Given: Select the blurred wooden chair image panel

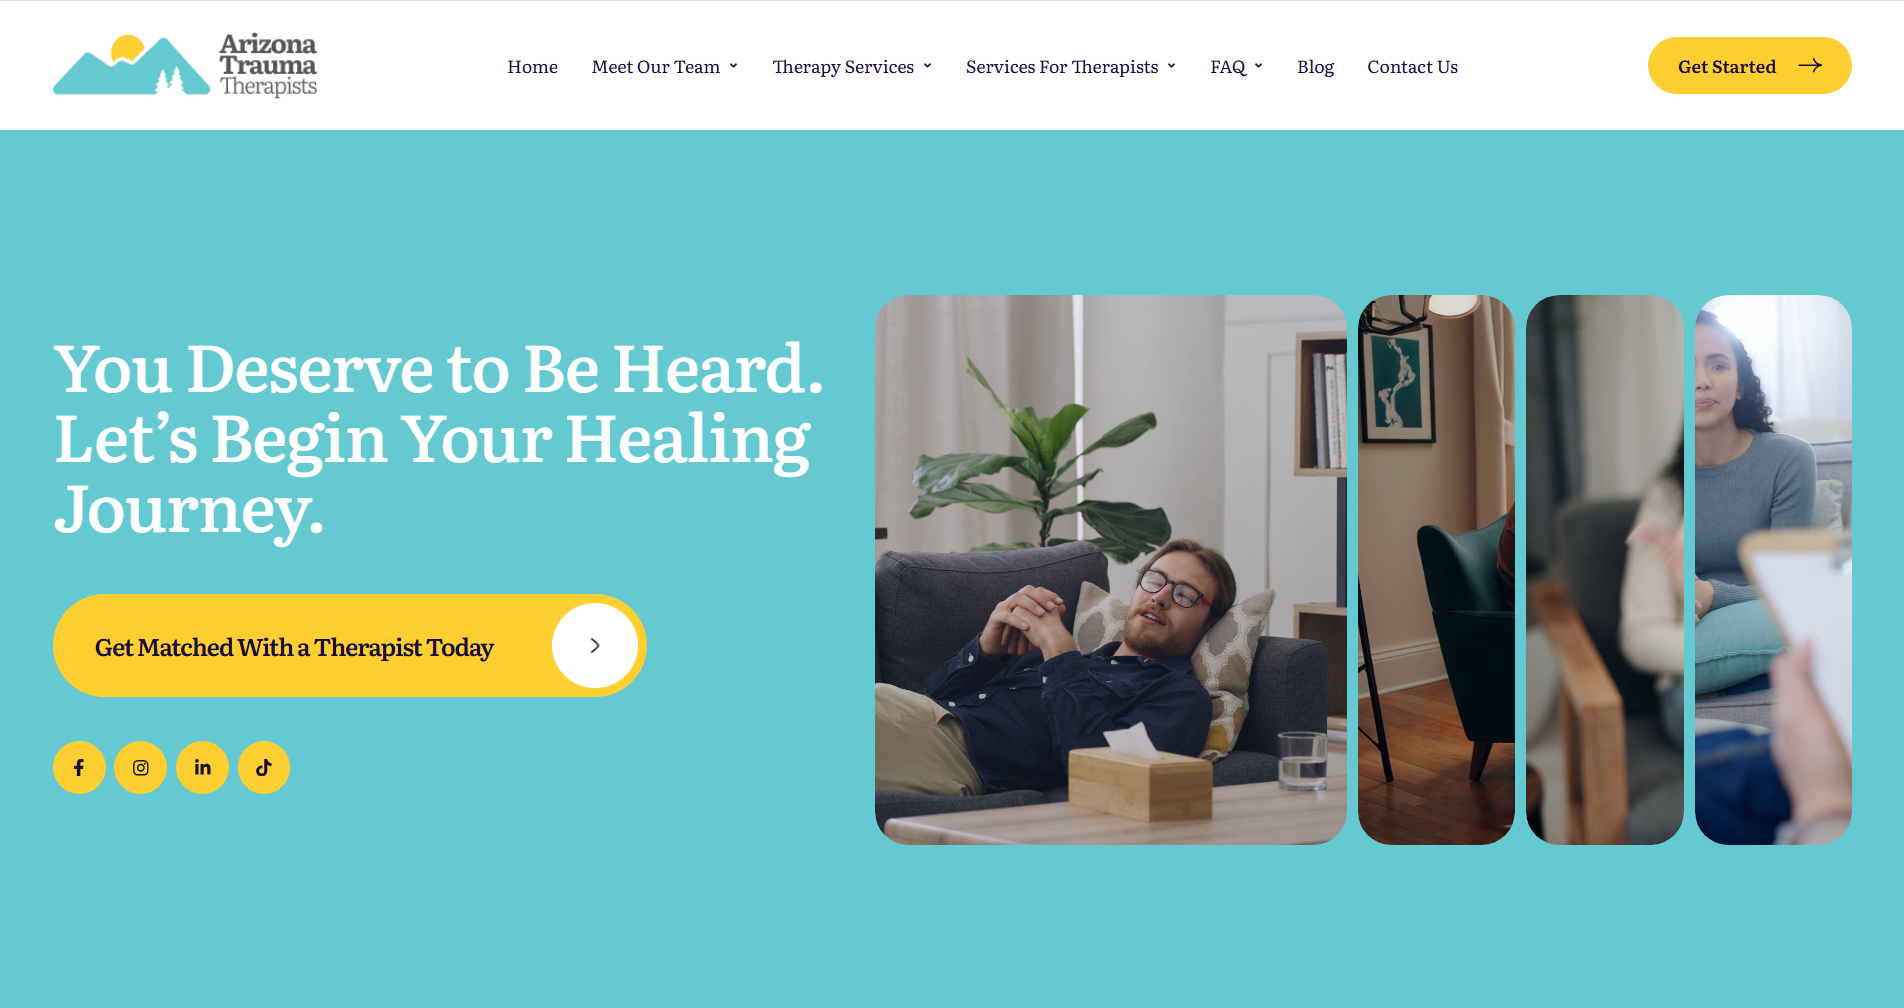Looking at the screenshot, I should [x=1604, y=570].
